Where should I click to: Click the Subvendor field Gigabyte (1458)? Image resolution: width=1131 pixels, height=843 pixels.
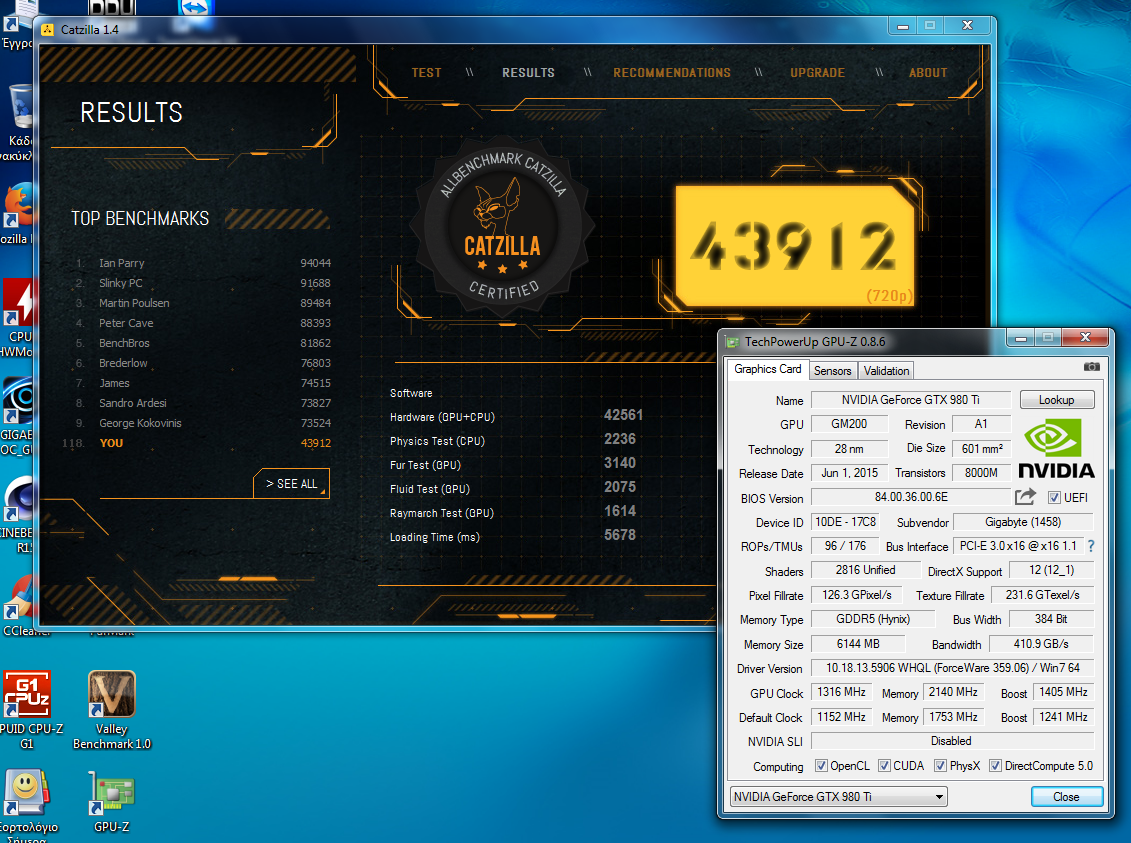pyautogui.click(x=1023, y=521)
